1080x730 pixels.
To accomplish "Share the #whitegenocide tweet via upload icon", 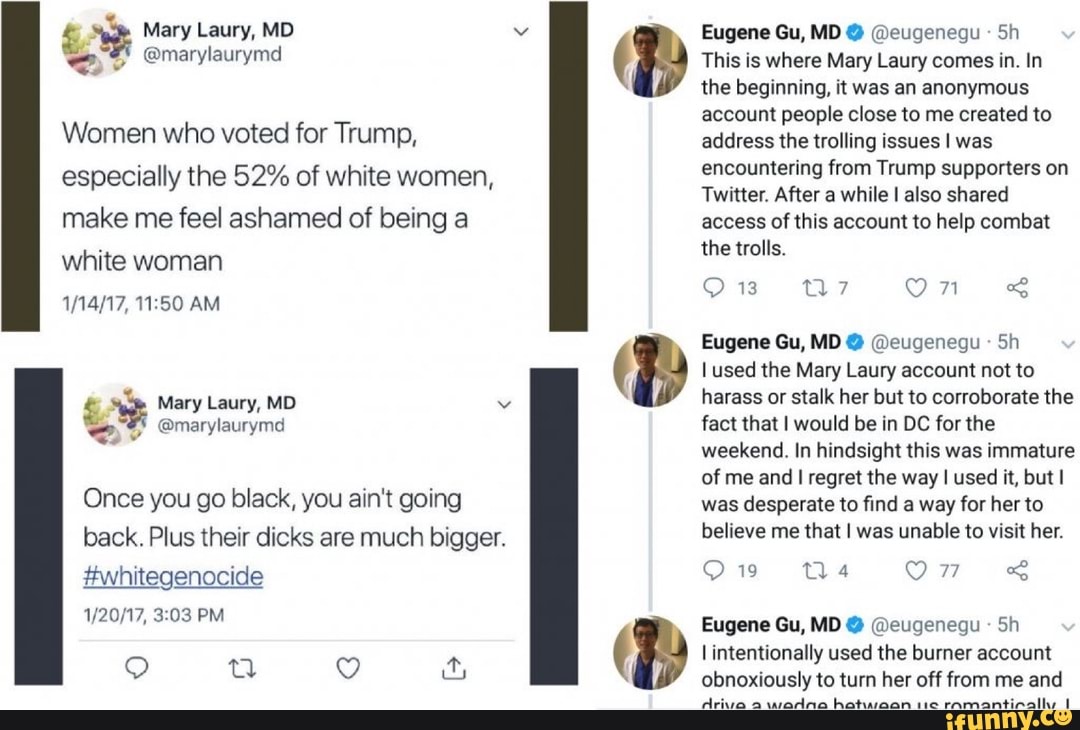I will click(453, 667).
